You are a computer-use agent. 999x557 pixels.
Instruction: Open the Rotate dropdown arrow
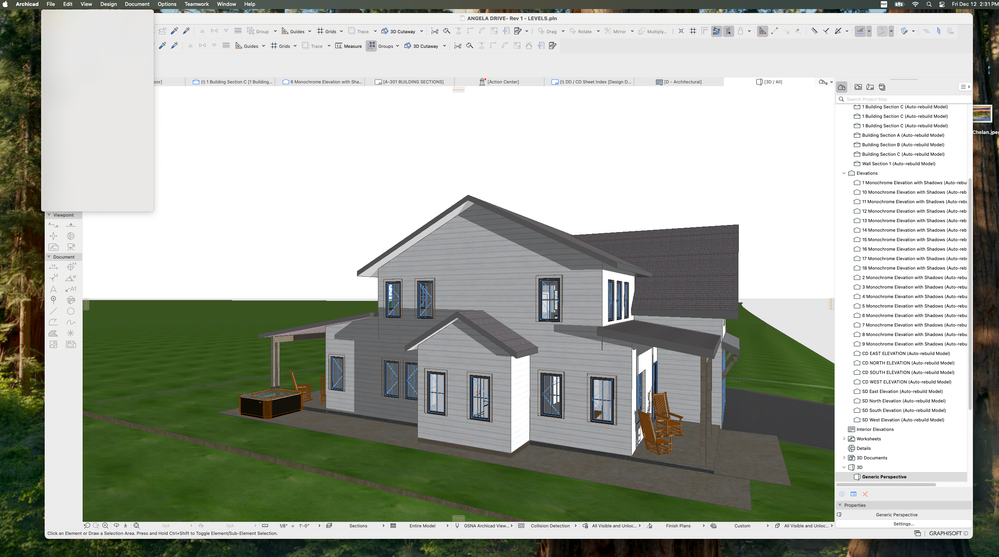[598, 31]
